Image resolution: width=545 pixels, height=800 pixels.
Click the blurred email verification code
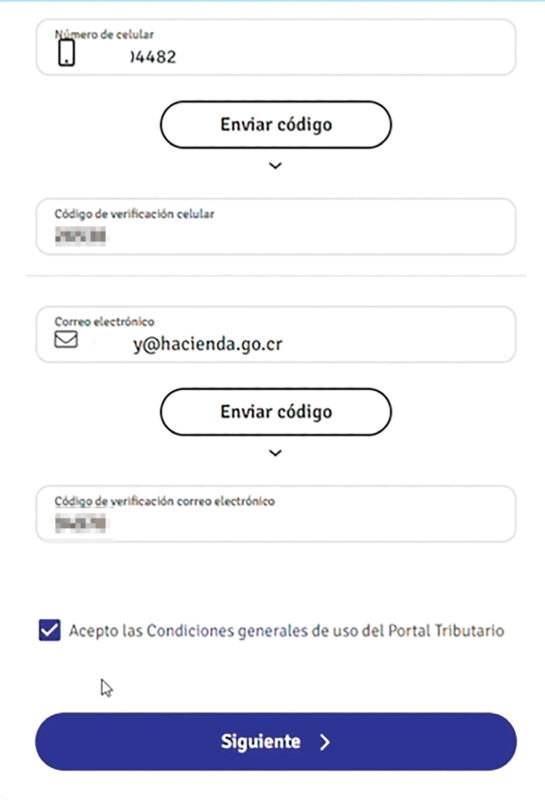[x=80, y=523]
